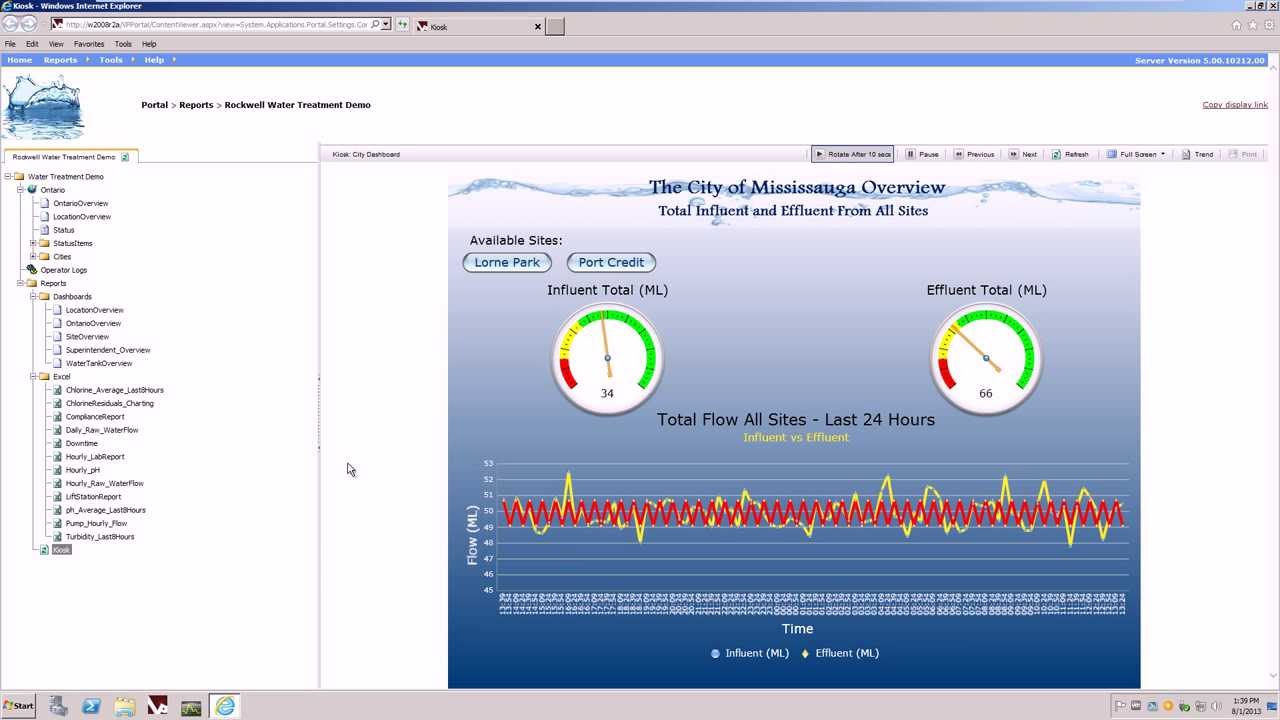Open Windows Explorer folder from taskbar
This screenshot has height=720, width=1280.
tap(125, 706)
